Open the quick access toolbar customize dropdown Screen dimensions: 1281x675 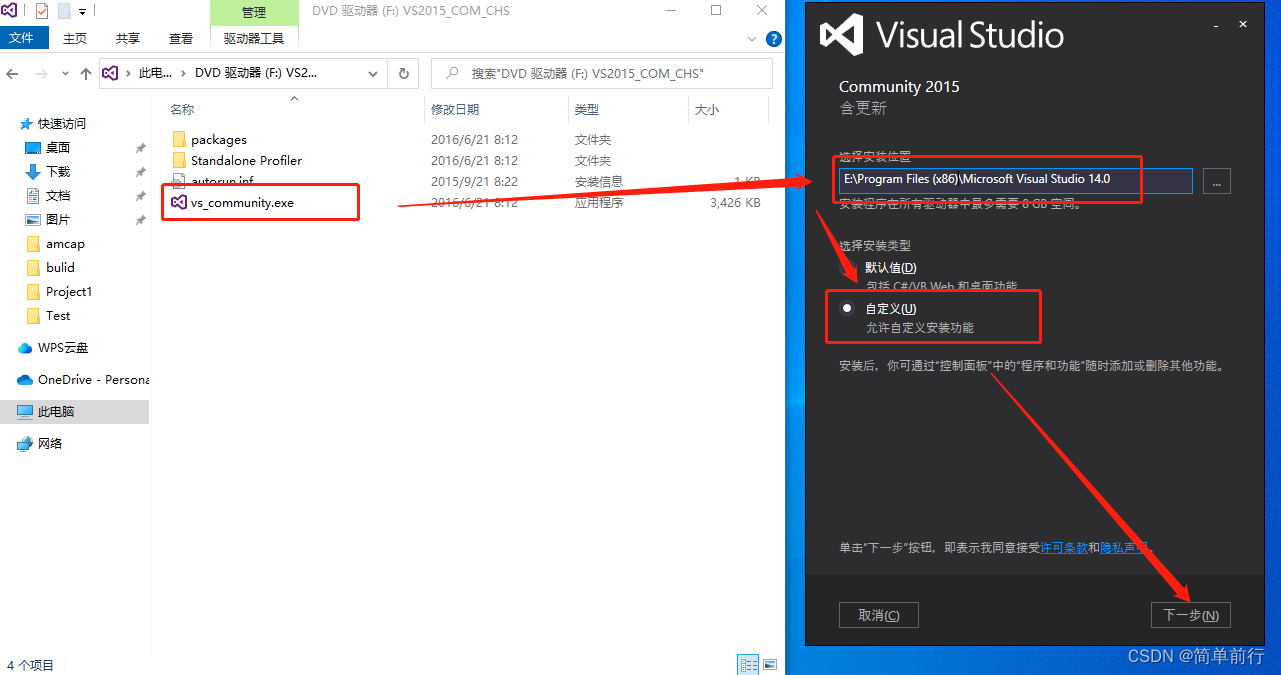tap(82, 12)
